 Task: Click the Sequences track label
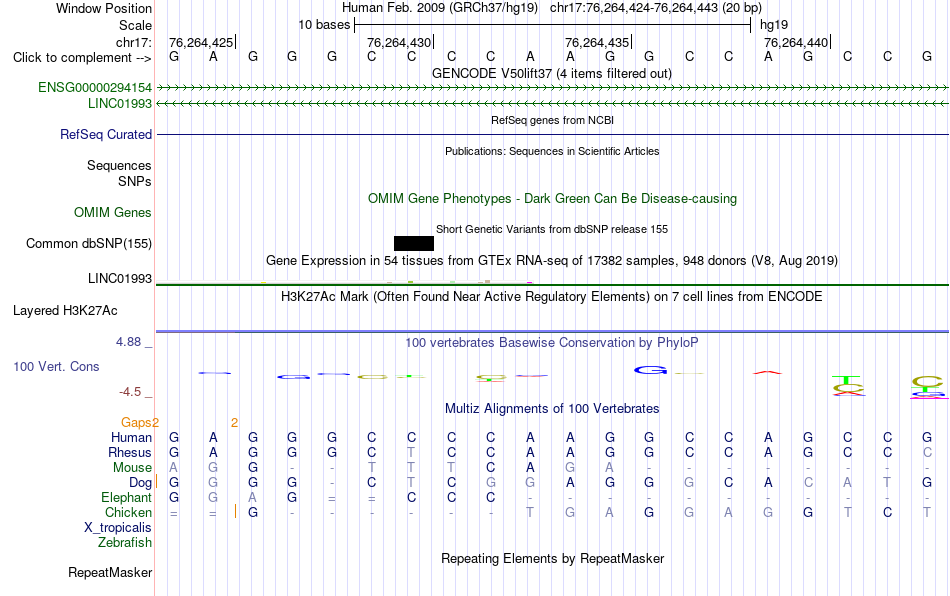pyautogui.click(x=119, y=165)
